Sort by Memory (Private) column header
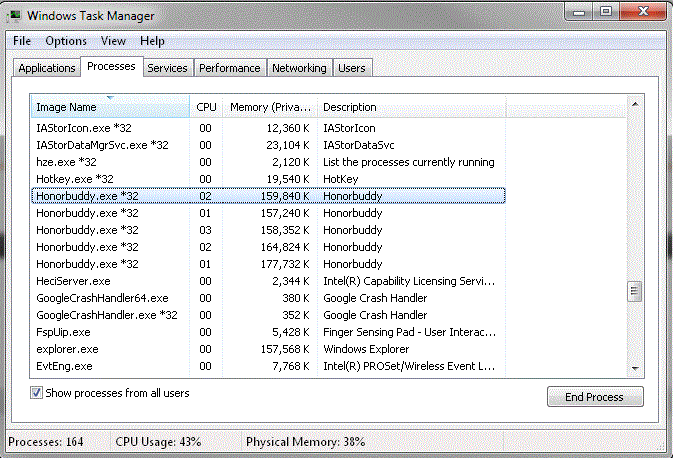The height and width of the screenshot is (458, 673). 270,107
